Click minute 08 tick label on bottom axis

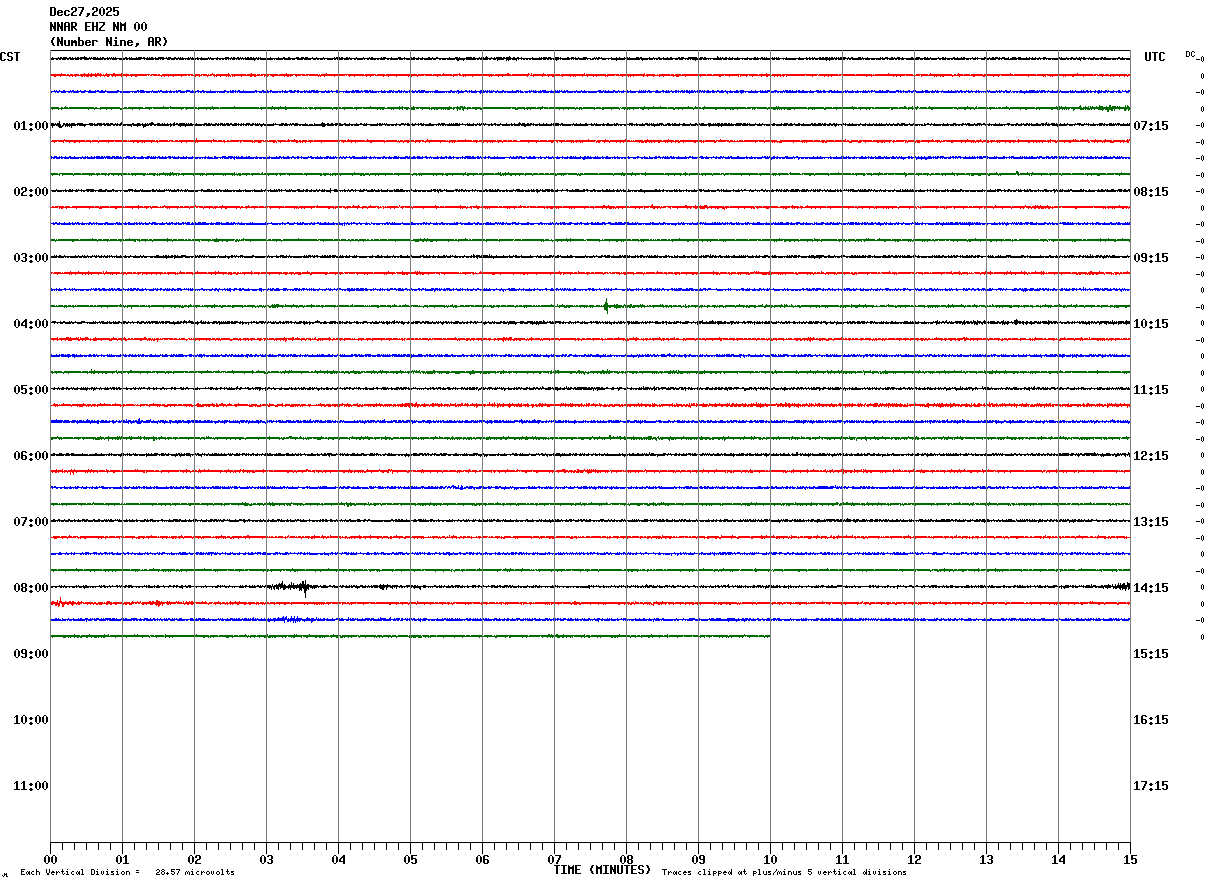pos(626,860)
